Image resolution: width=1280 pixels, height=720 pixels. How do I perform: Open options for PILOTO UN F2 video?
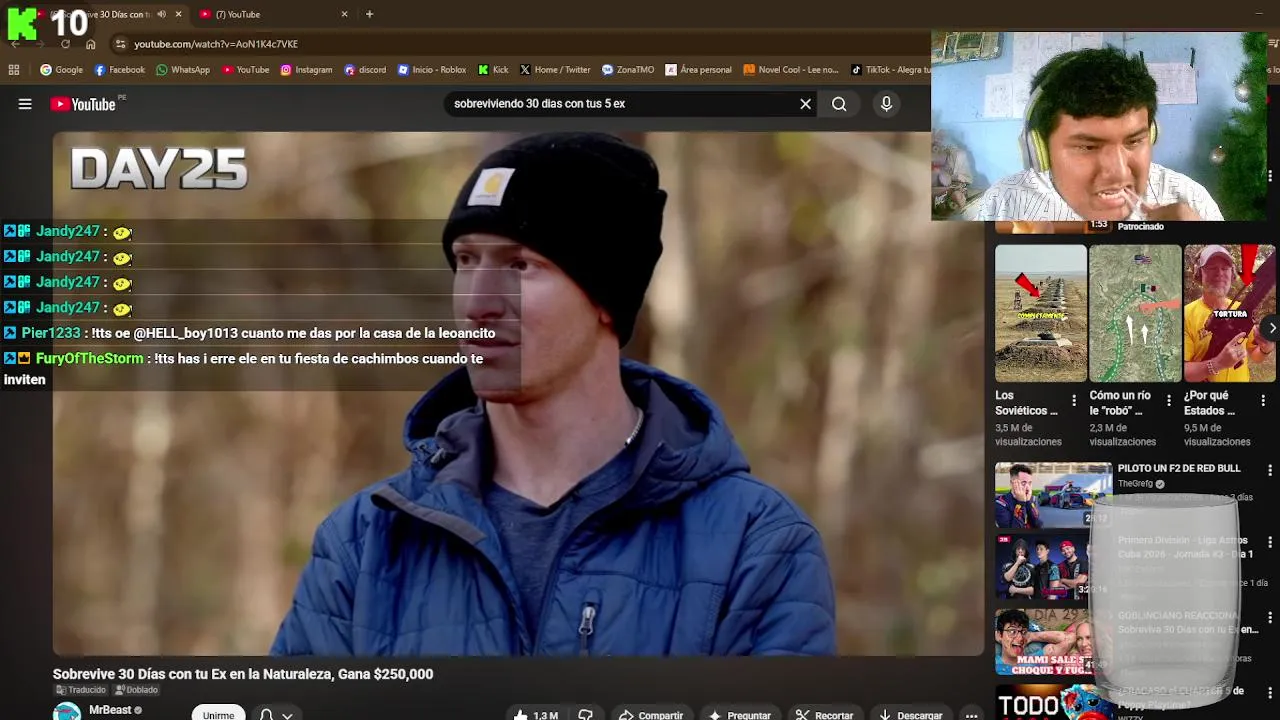coord(1270,470)
